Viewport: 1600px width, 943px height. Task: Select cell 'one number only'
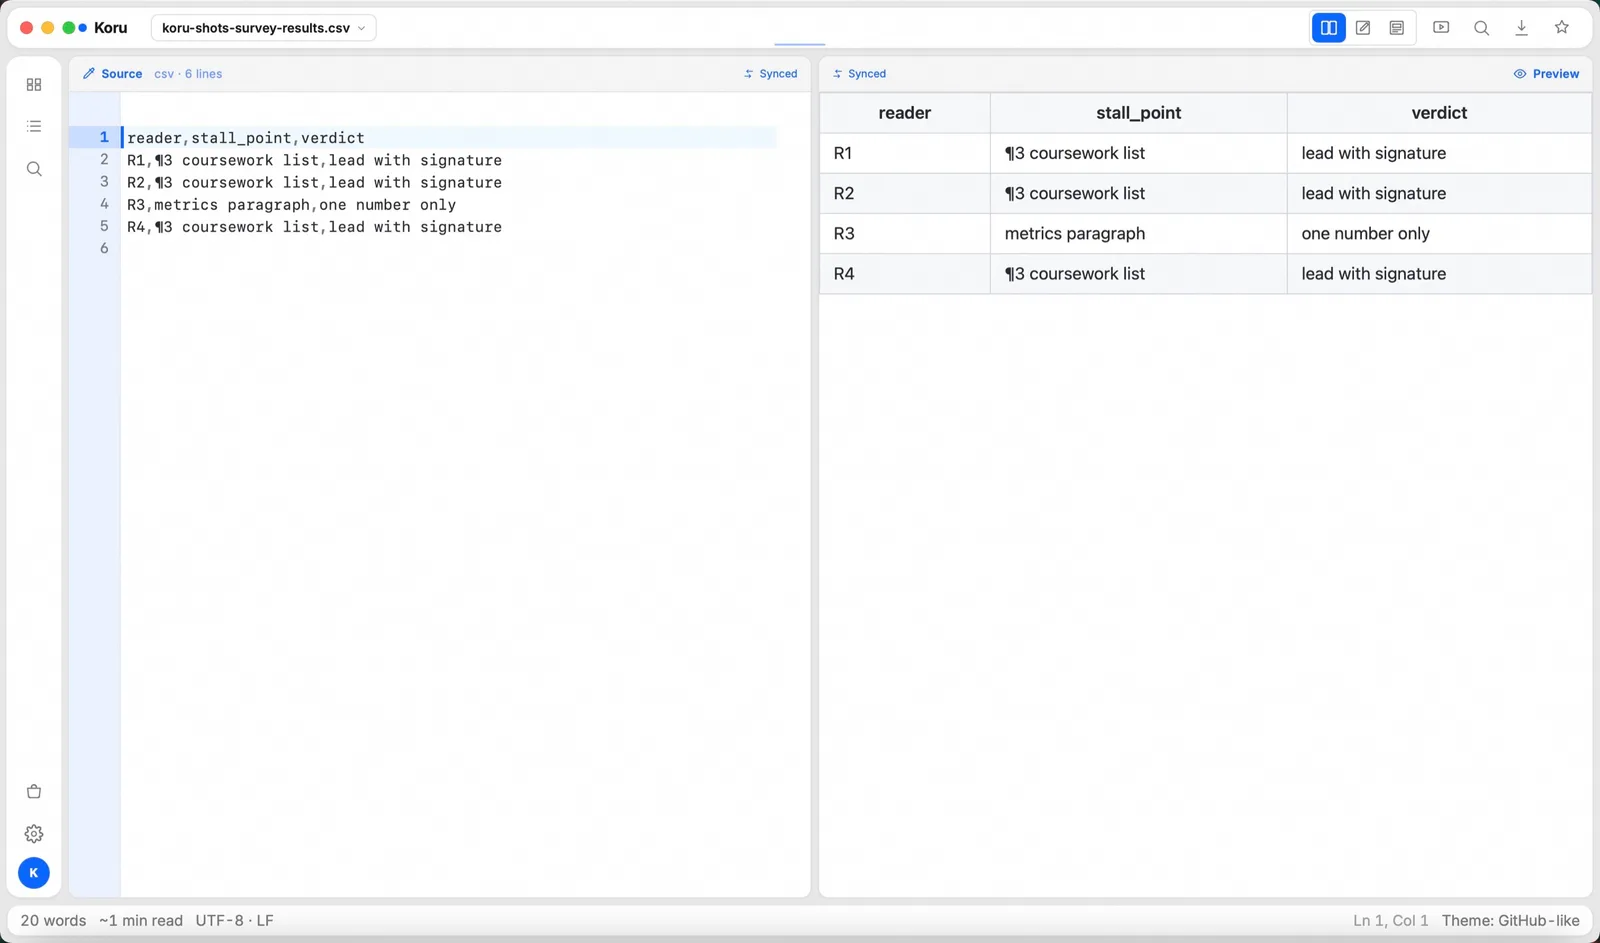pos(1439,233)
